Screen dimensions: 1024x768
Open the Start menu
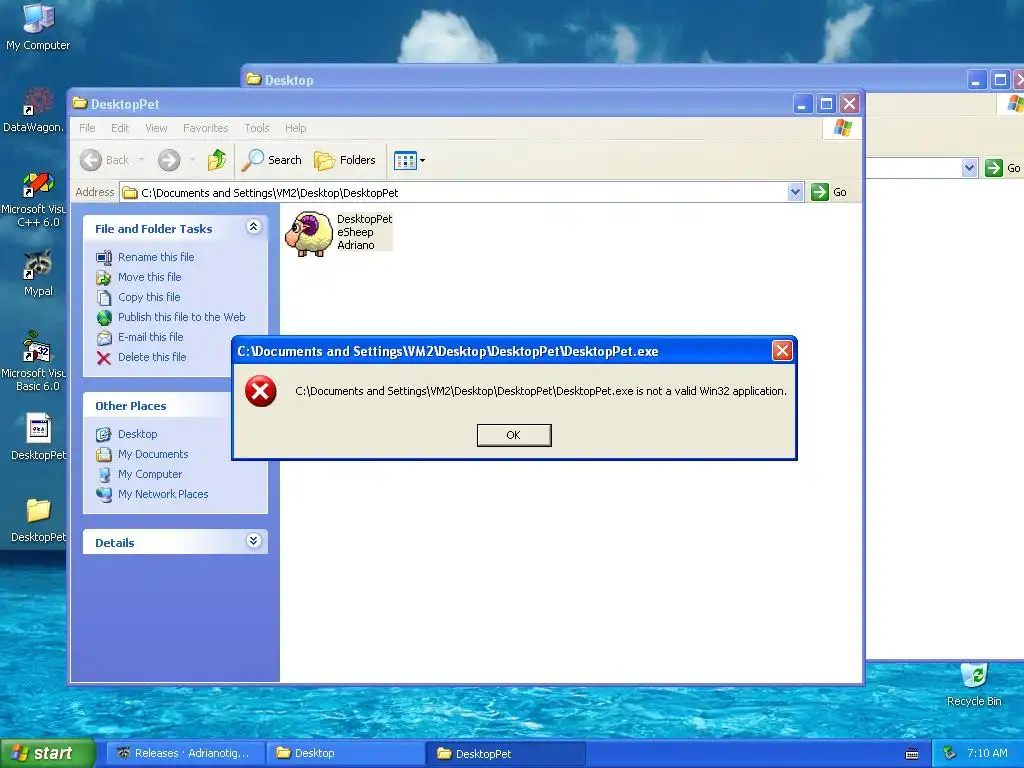(47, 753)
